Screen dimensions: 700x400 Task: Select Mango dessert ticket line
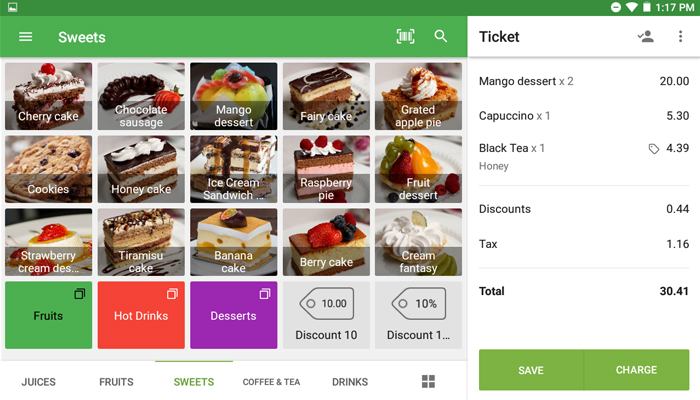[x=584, y=81]
